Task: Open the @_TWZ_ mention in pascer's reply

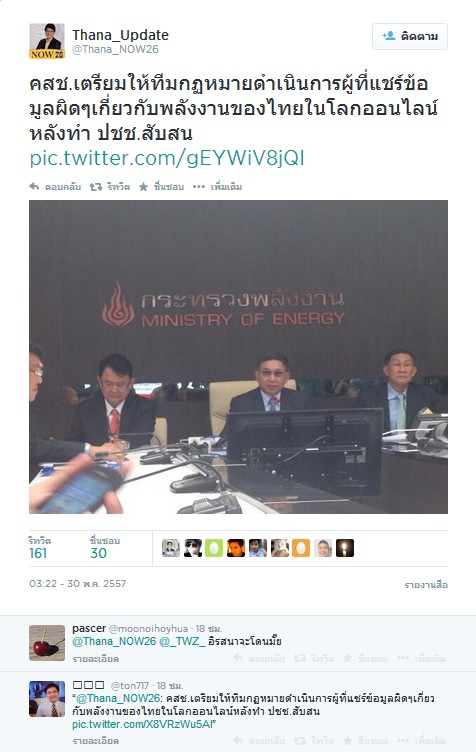Action: pos(182,641)
